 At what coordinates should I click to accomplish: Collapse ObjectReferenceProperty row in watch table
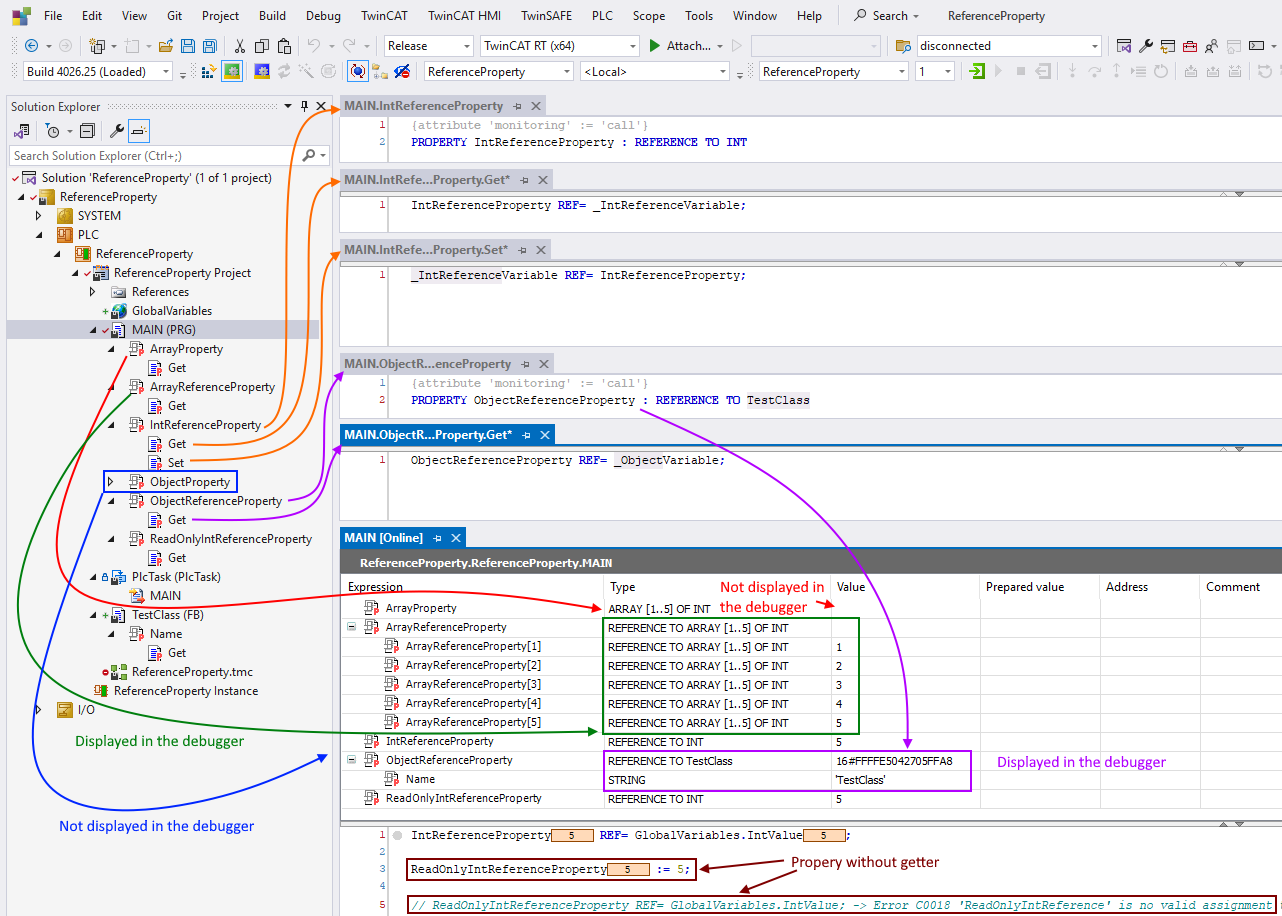click(351, 760)
